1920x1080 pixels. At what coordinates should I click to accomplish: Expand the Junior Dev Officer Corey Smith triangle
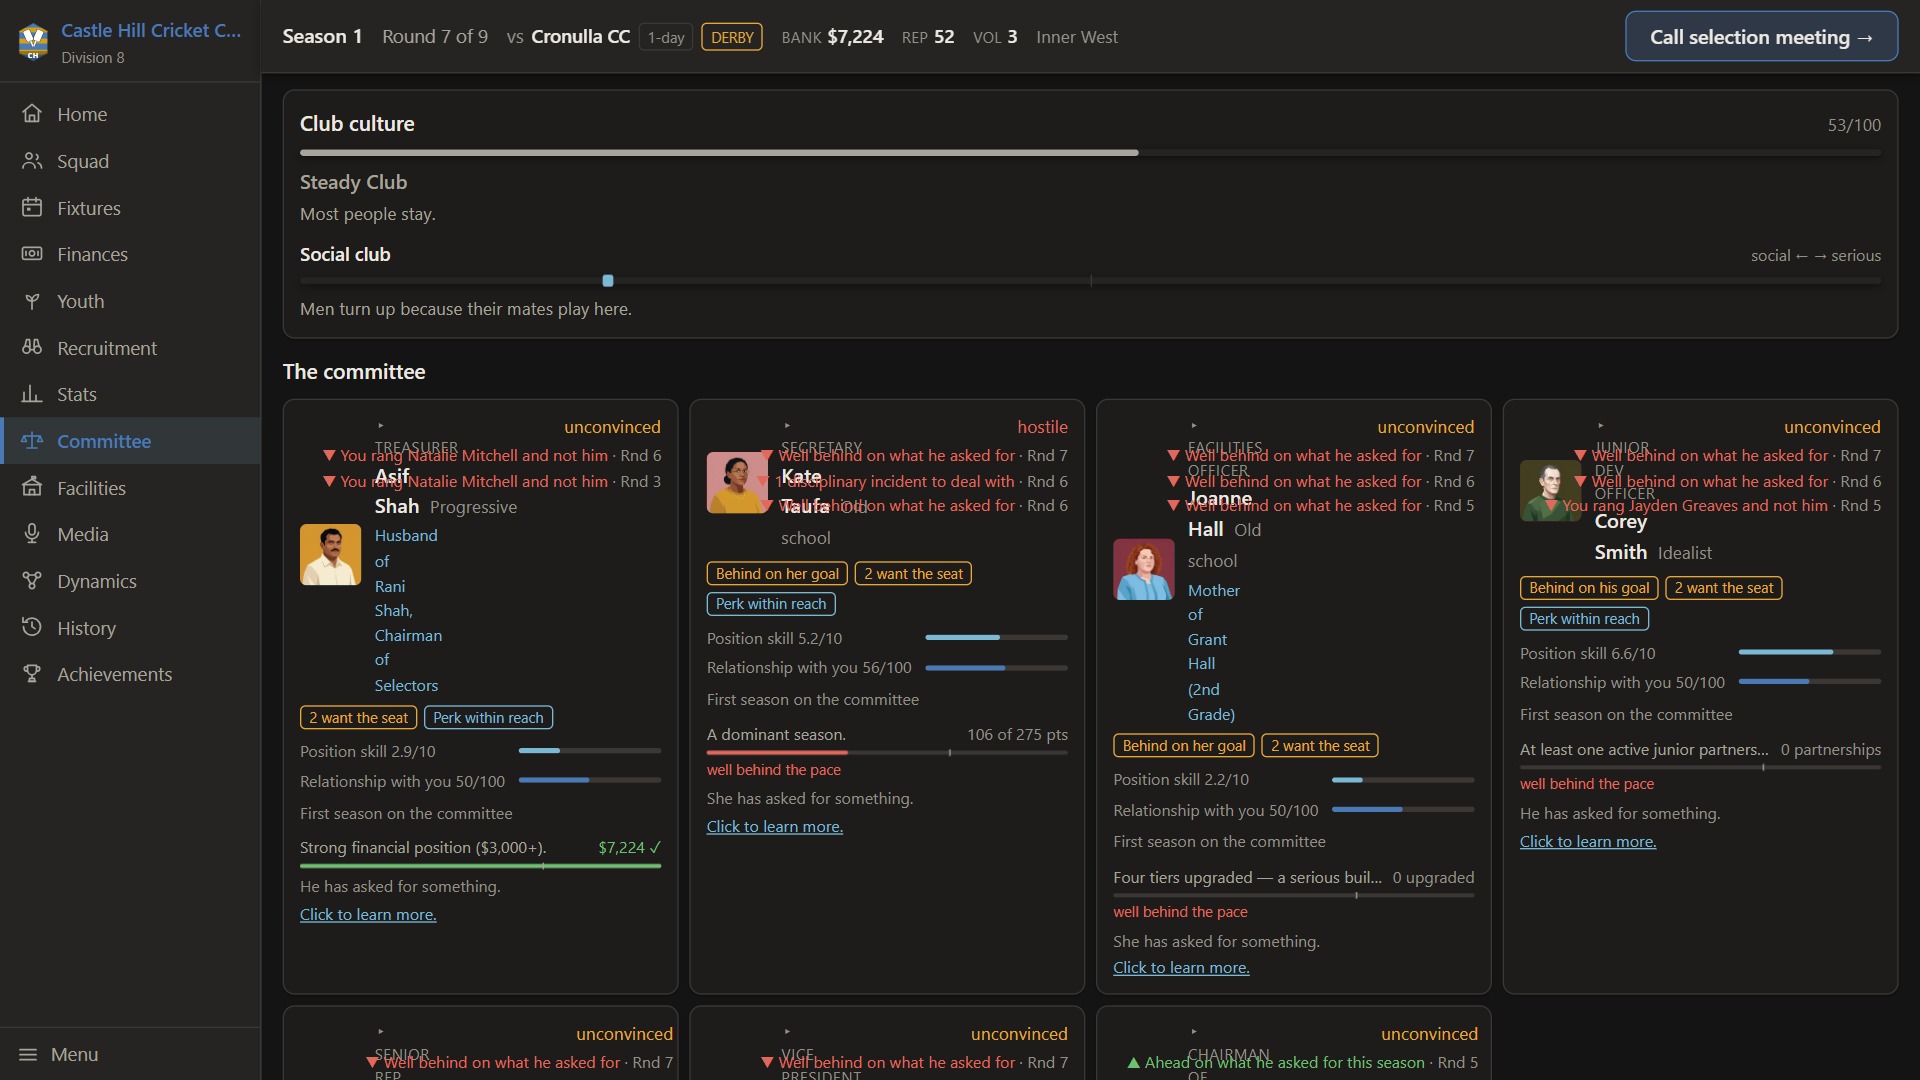[1601, 426]
